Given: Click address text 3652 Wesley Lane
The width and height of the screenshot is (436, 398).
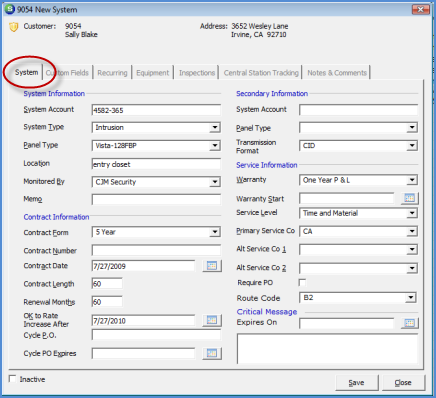Looking at the screenshot, I should pyautogui.click(x=260, y=26).
